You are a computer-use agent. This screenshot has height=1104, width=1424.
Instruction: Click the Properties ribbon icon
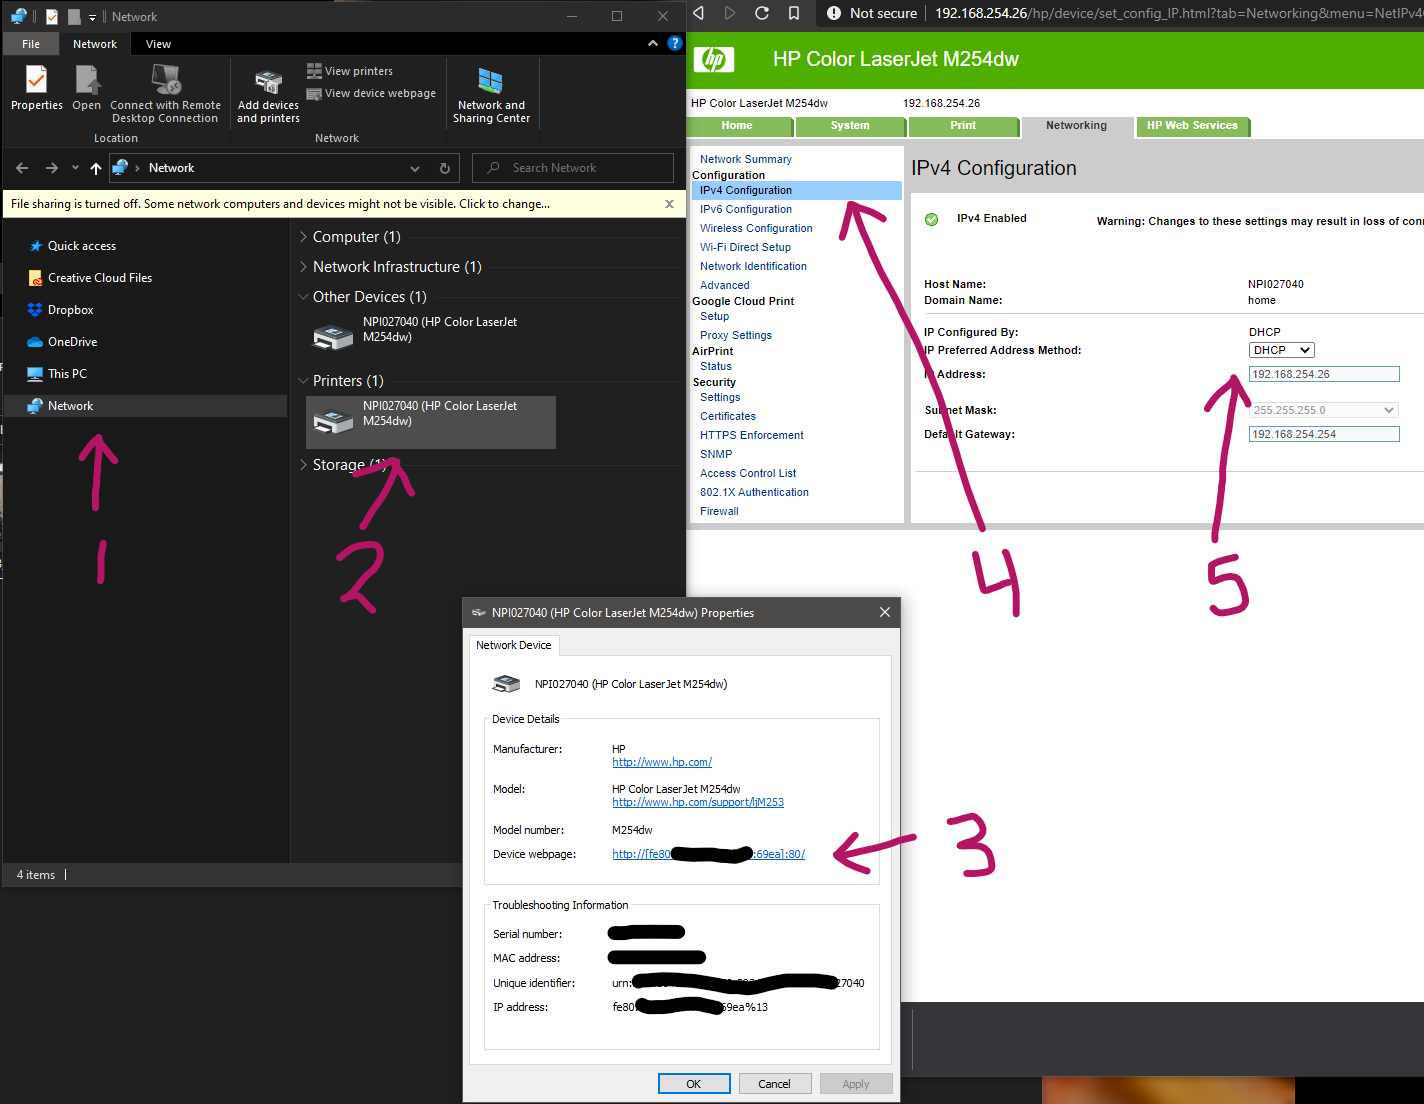coord(36,87)
